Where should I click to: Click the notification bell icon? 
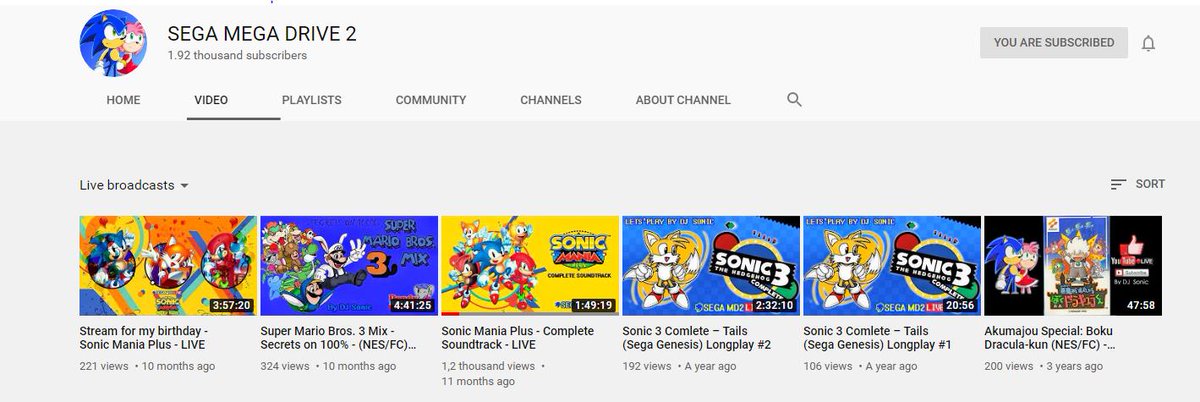[1148, 43]
